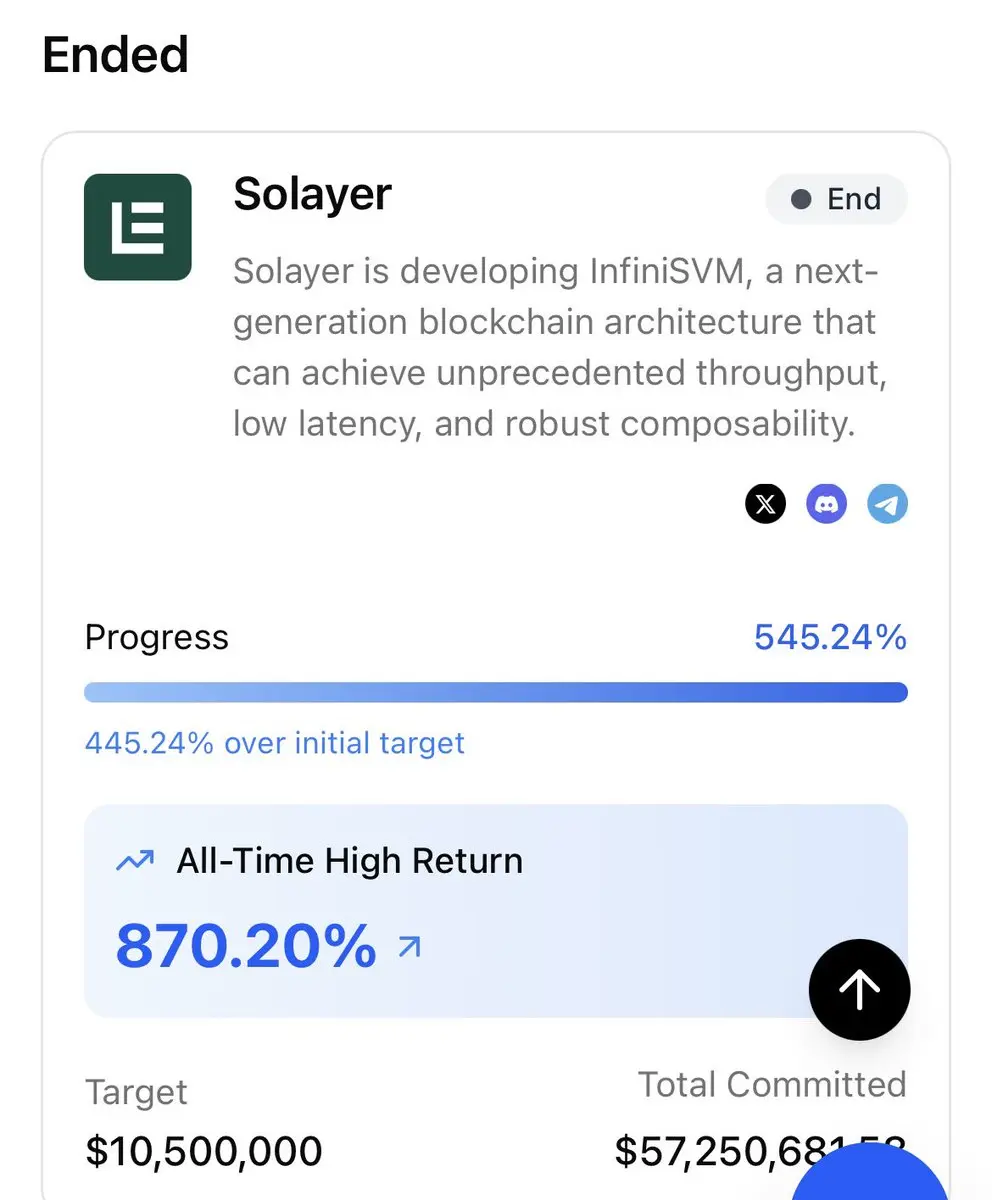The width and height of the screenshot is (992, 1200).
Task: Select the Ended section heading
Action: click(x=115, y=54)
